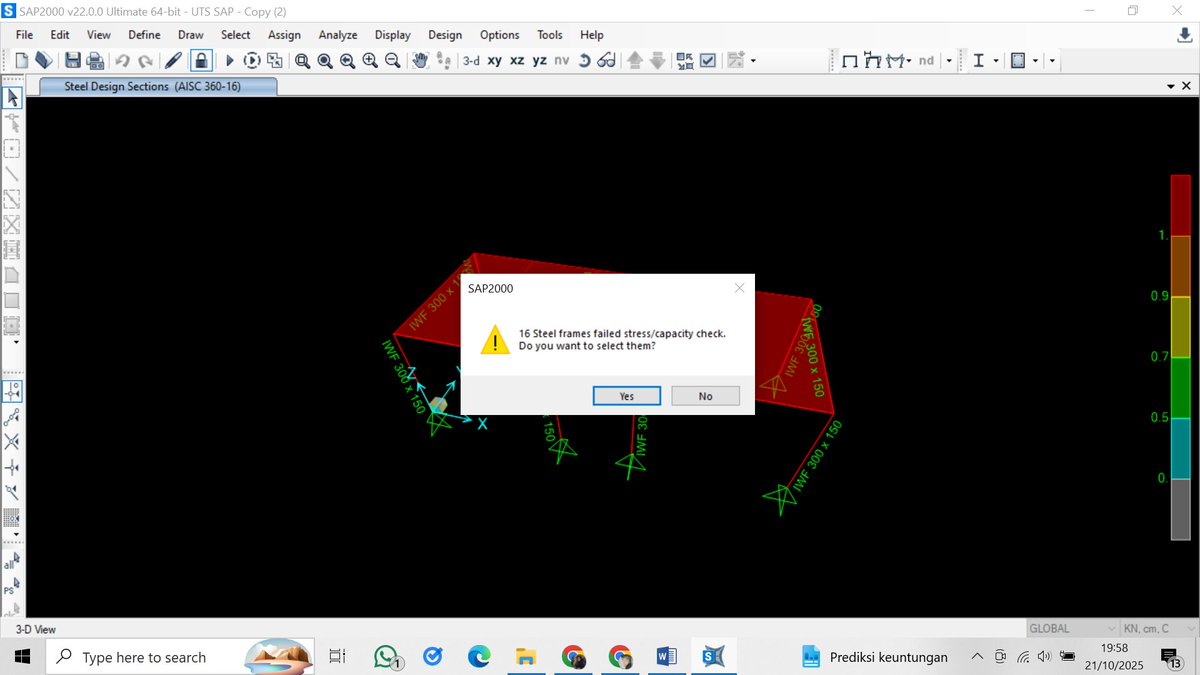Open the Define menu

[x=144, y=34]
